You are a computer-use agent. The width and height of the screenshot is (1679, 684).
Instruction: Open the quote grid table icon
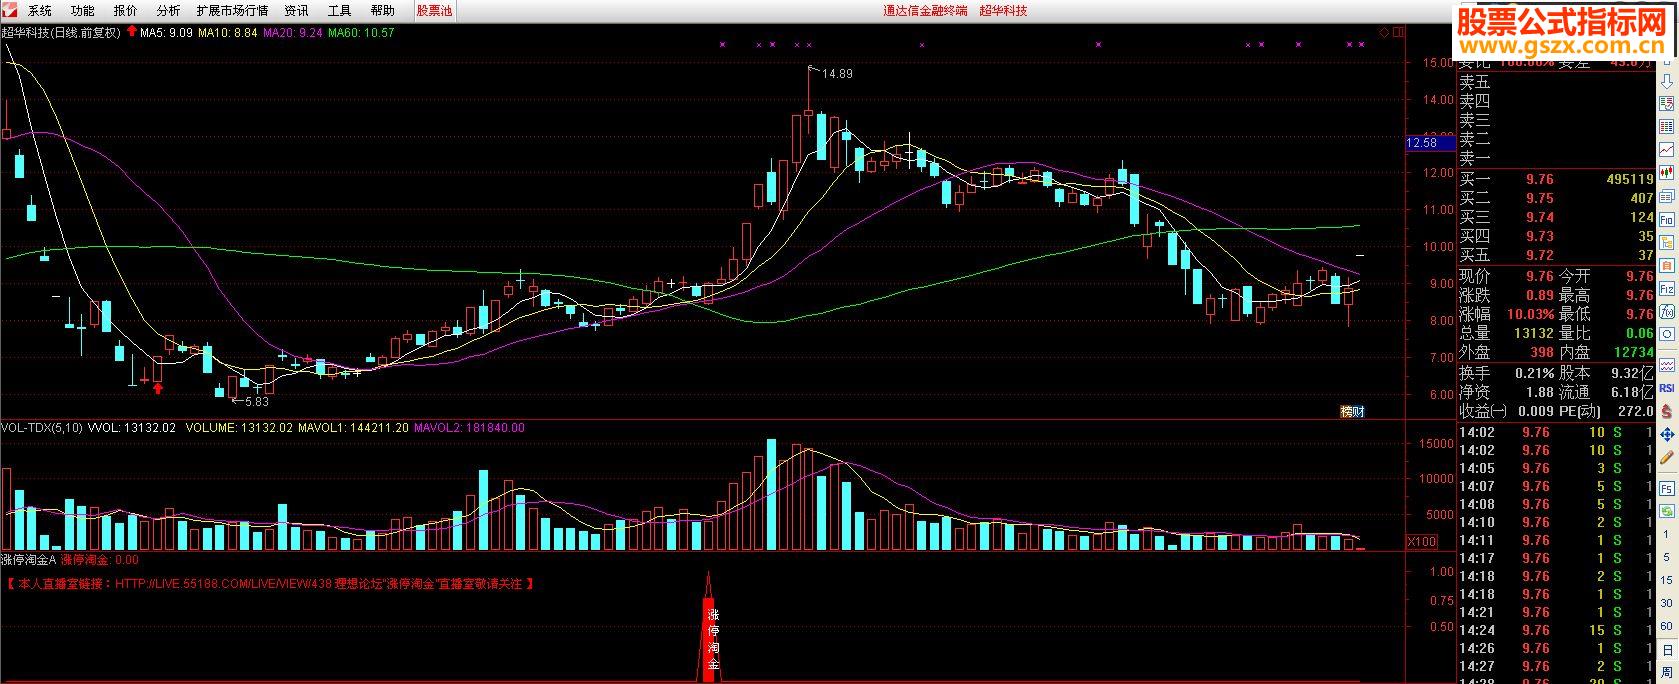coord(1667,126)
